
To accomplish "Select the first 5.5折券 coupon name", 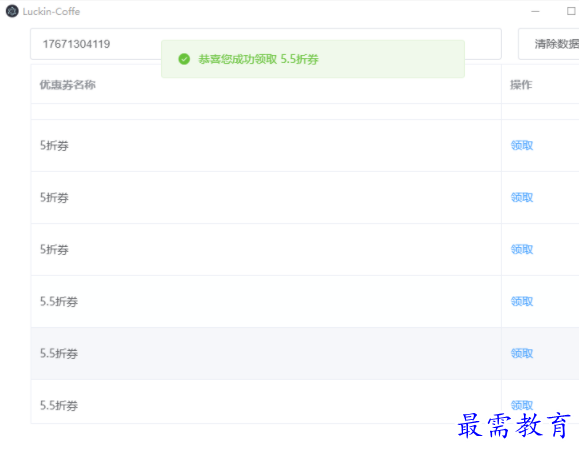I will pyautogui.click(x=59, y=302).
